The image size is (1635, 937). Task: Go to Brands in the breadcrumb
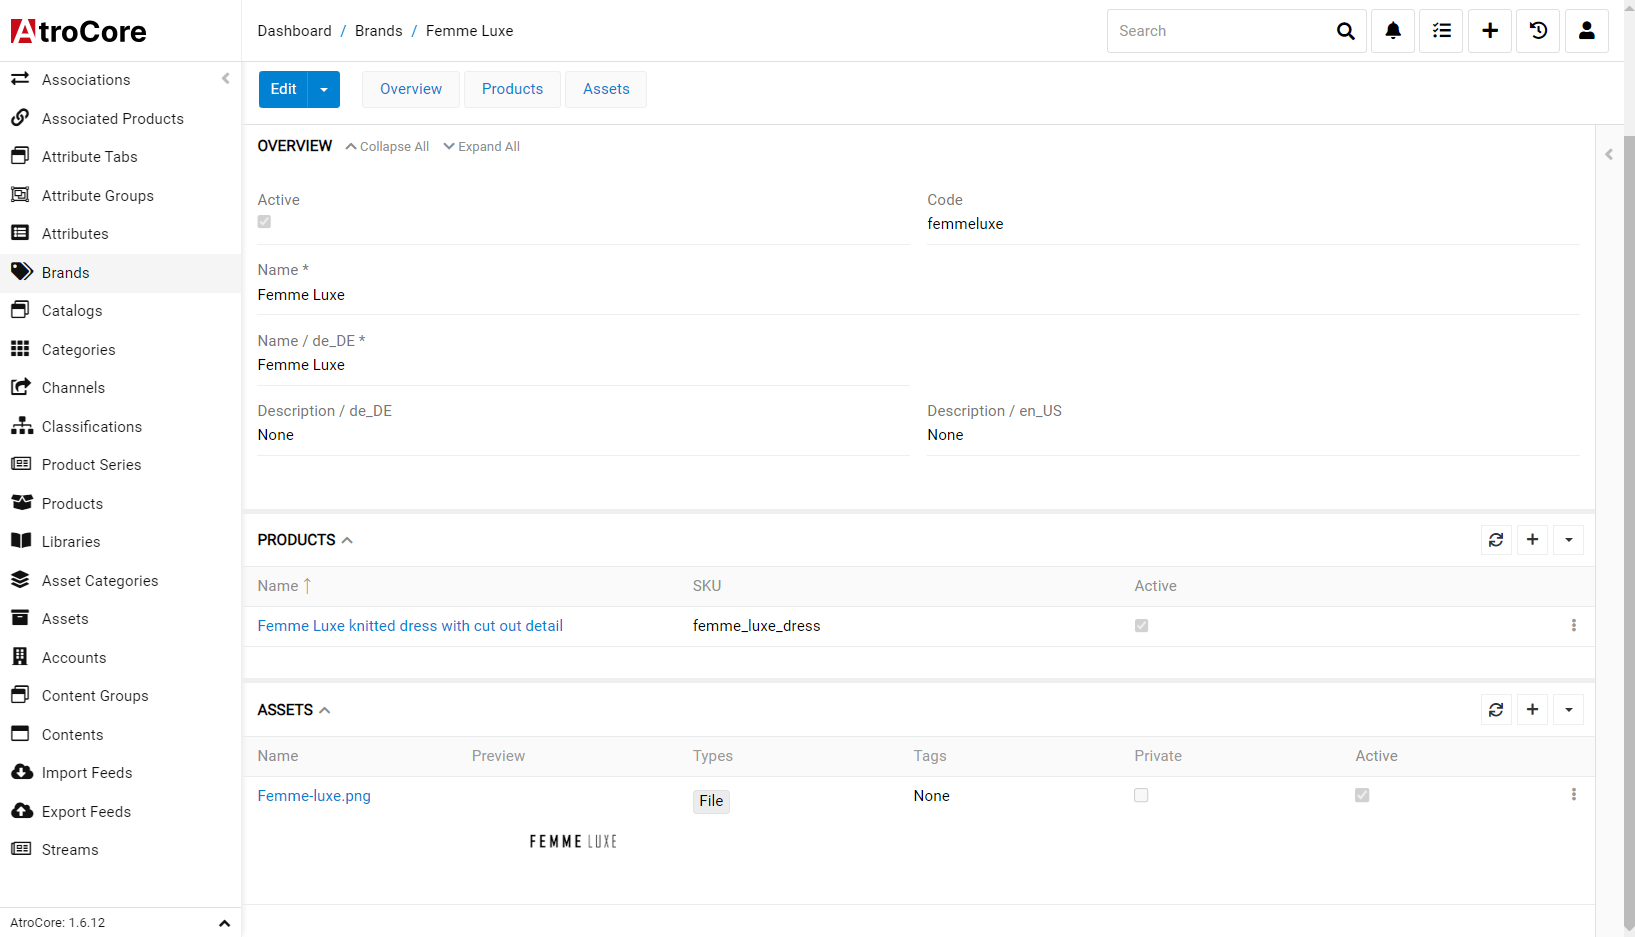coord(378,31)
